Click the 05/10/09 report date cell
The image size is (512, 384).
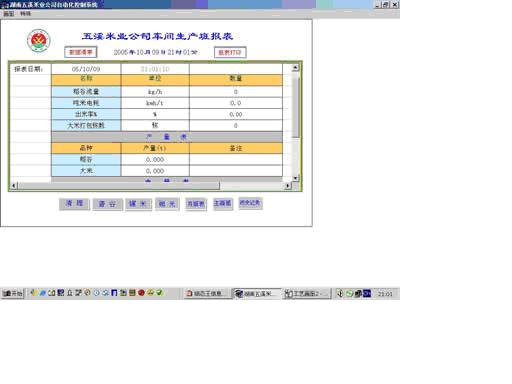(86, 69)
